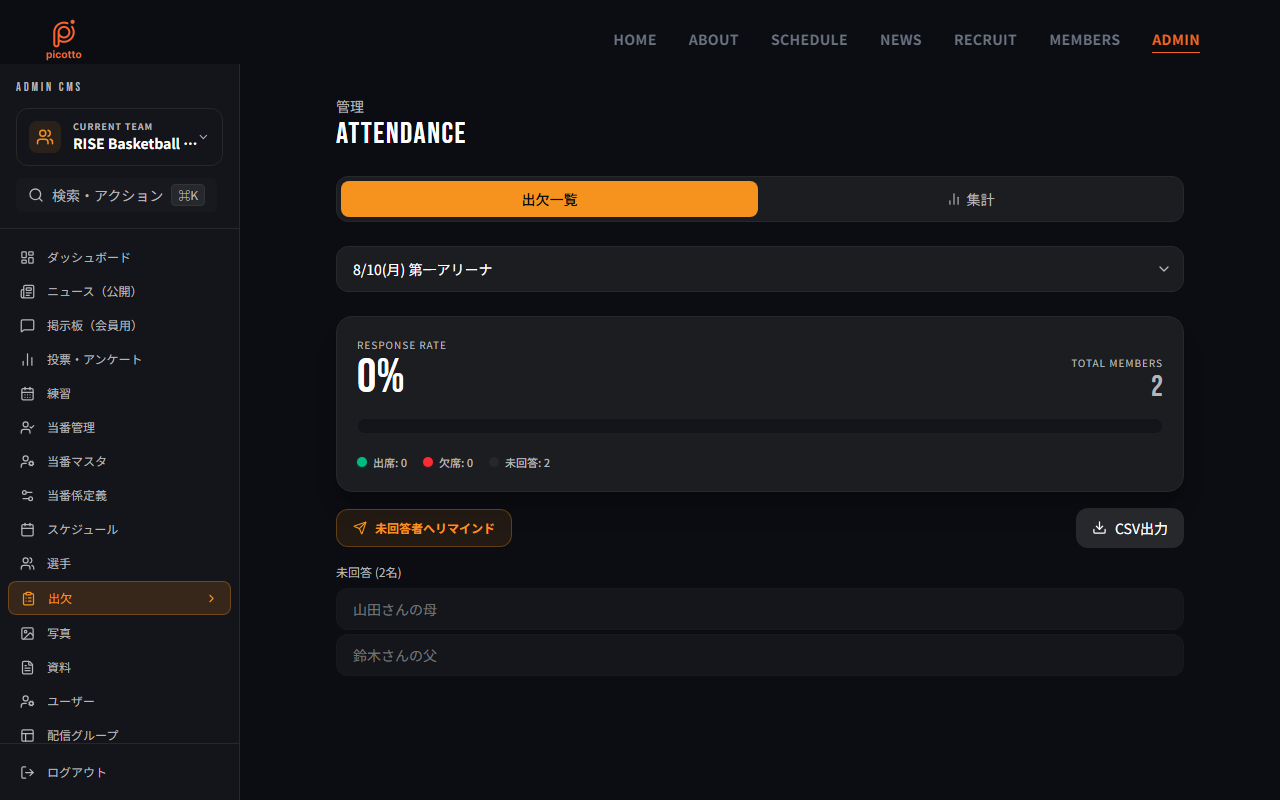Click the ログアウト exit icon

tap(28, 773)
